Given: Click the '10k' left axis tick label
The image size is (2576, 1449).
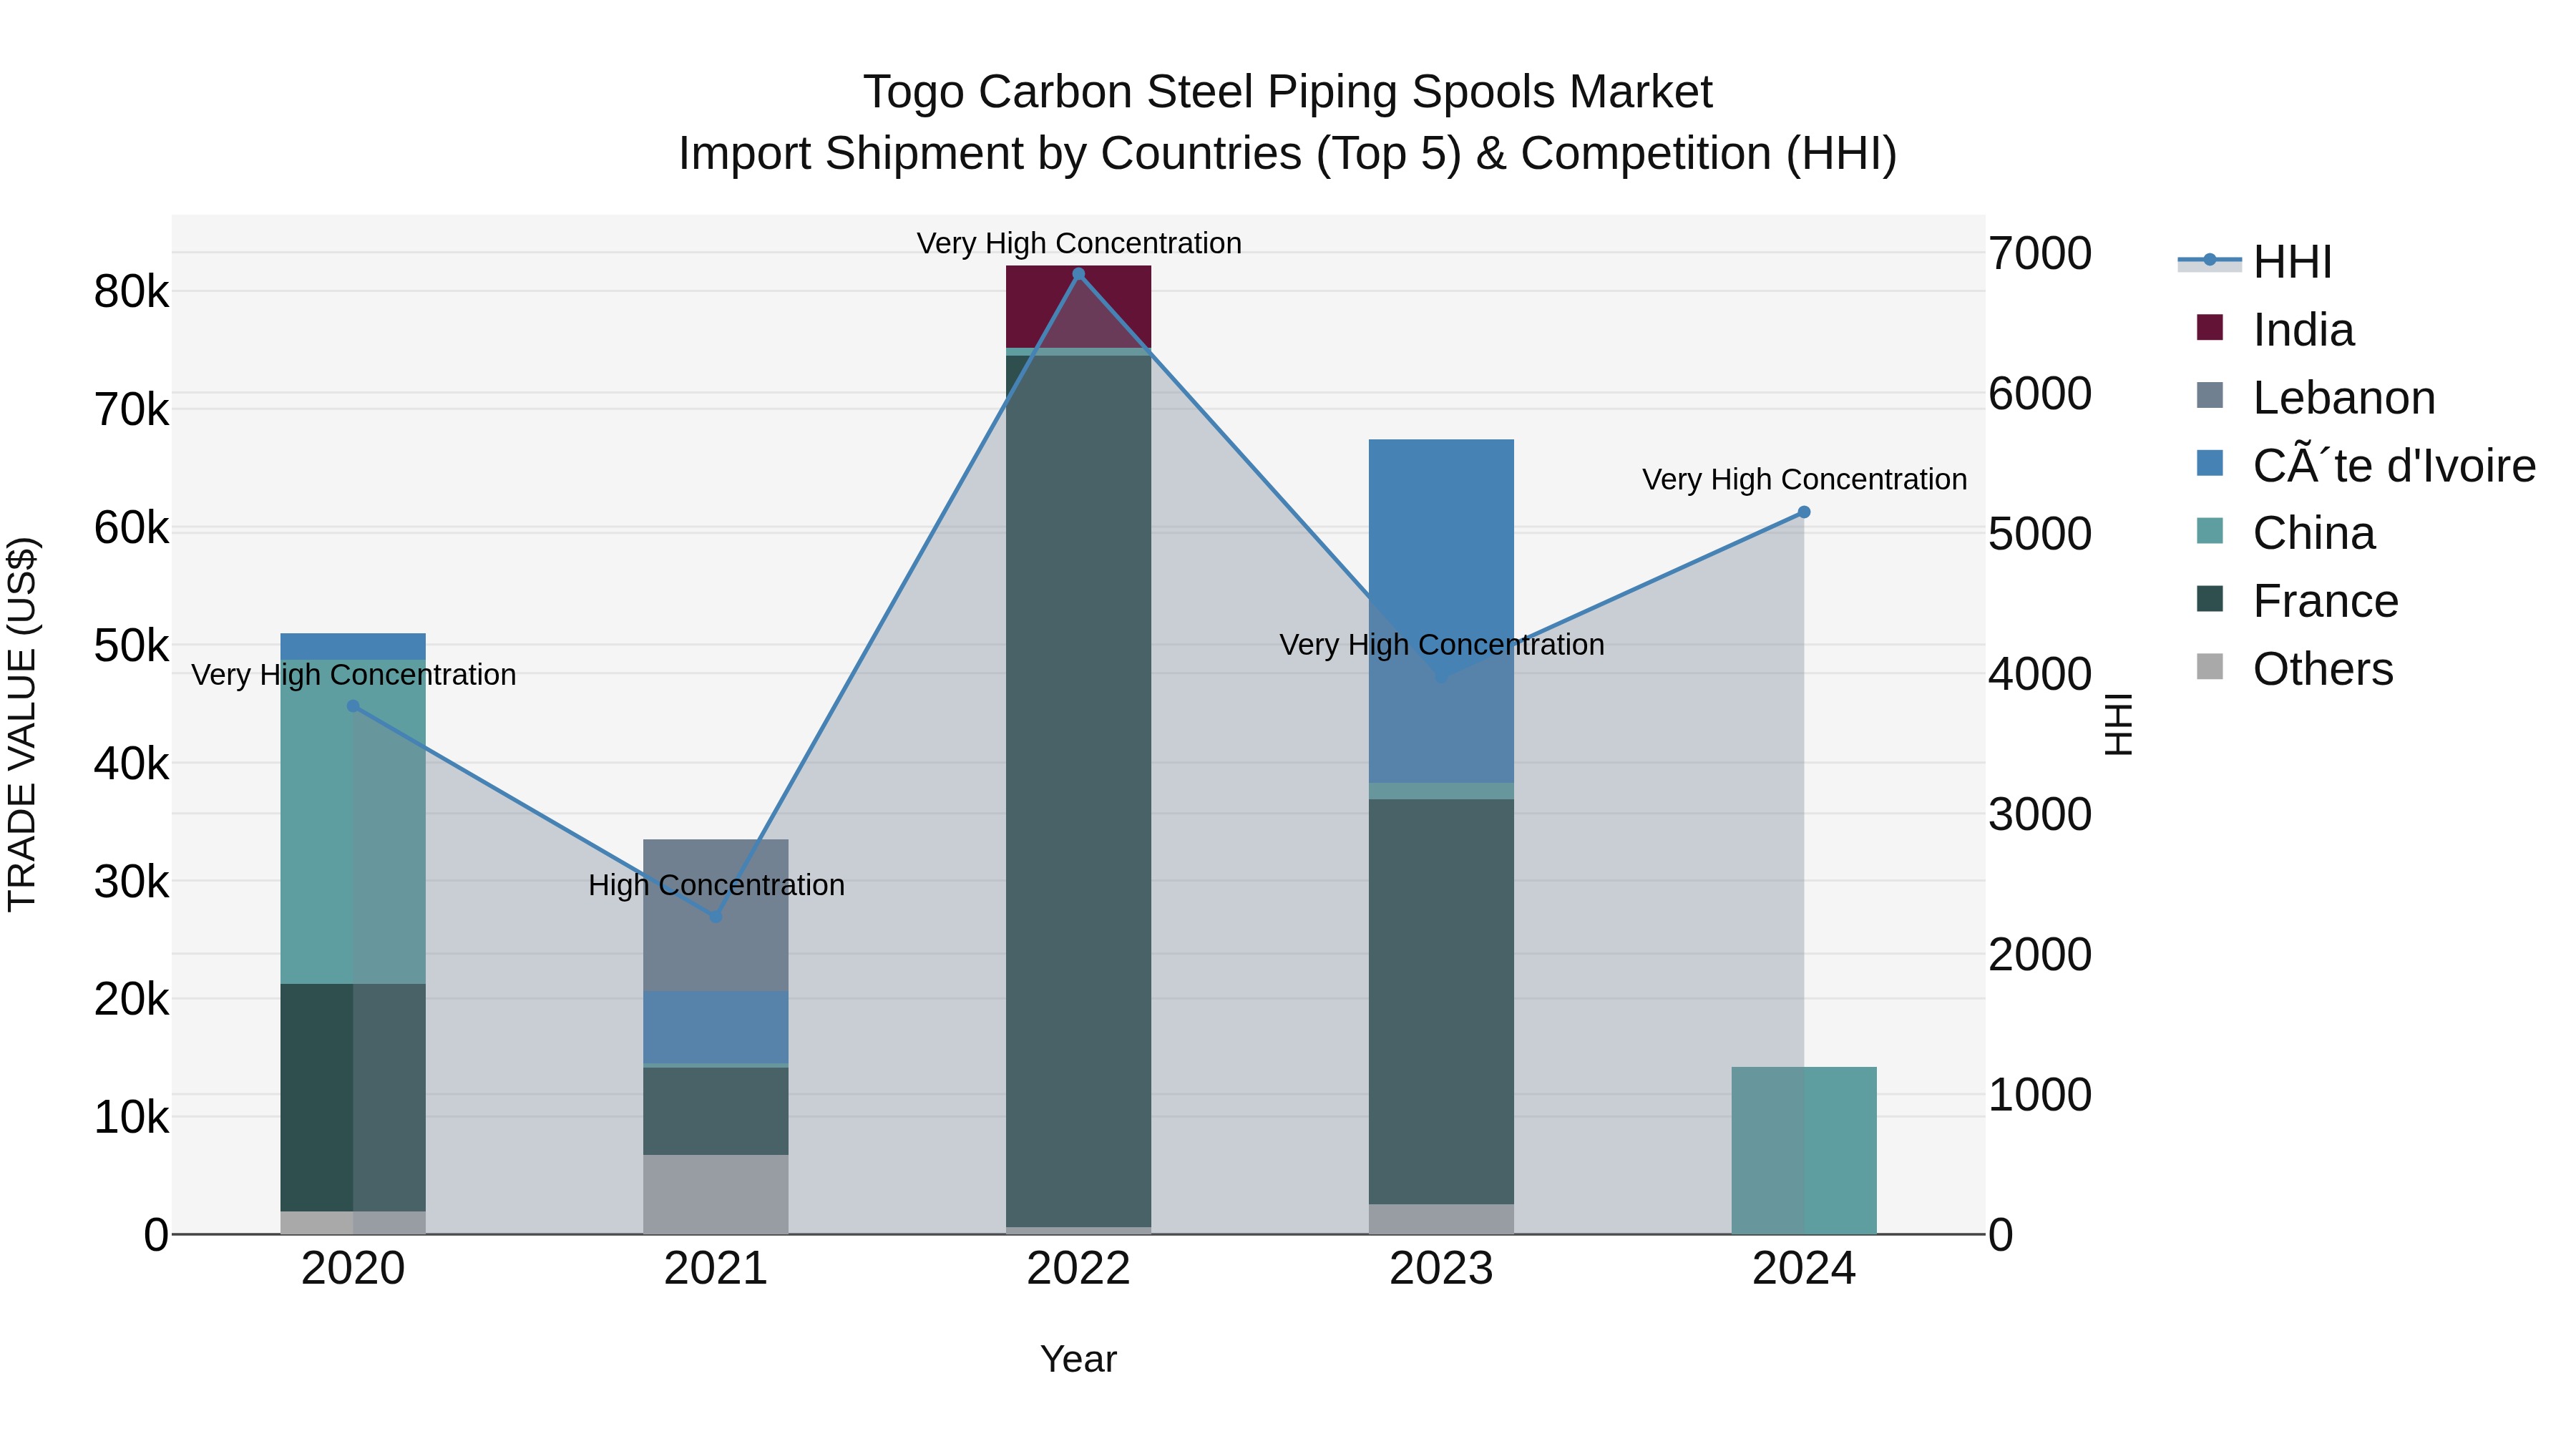Looking at the screenshot, I should click(x=131, y=1117).
